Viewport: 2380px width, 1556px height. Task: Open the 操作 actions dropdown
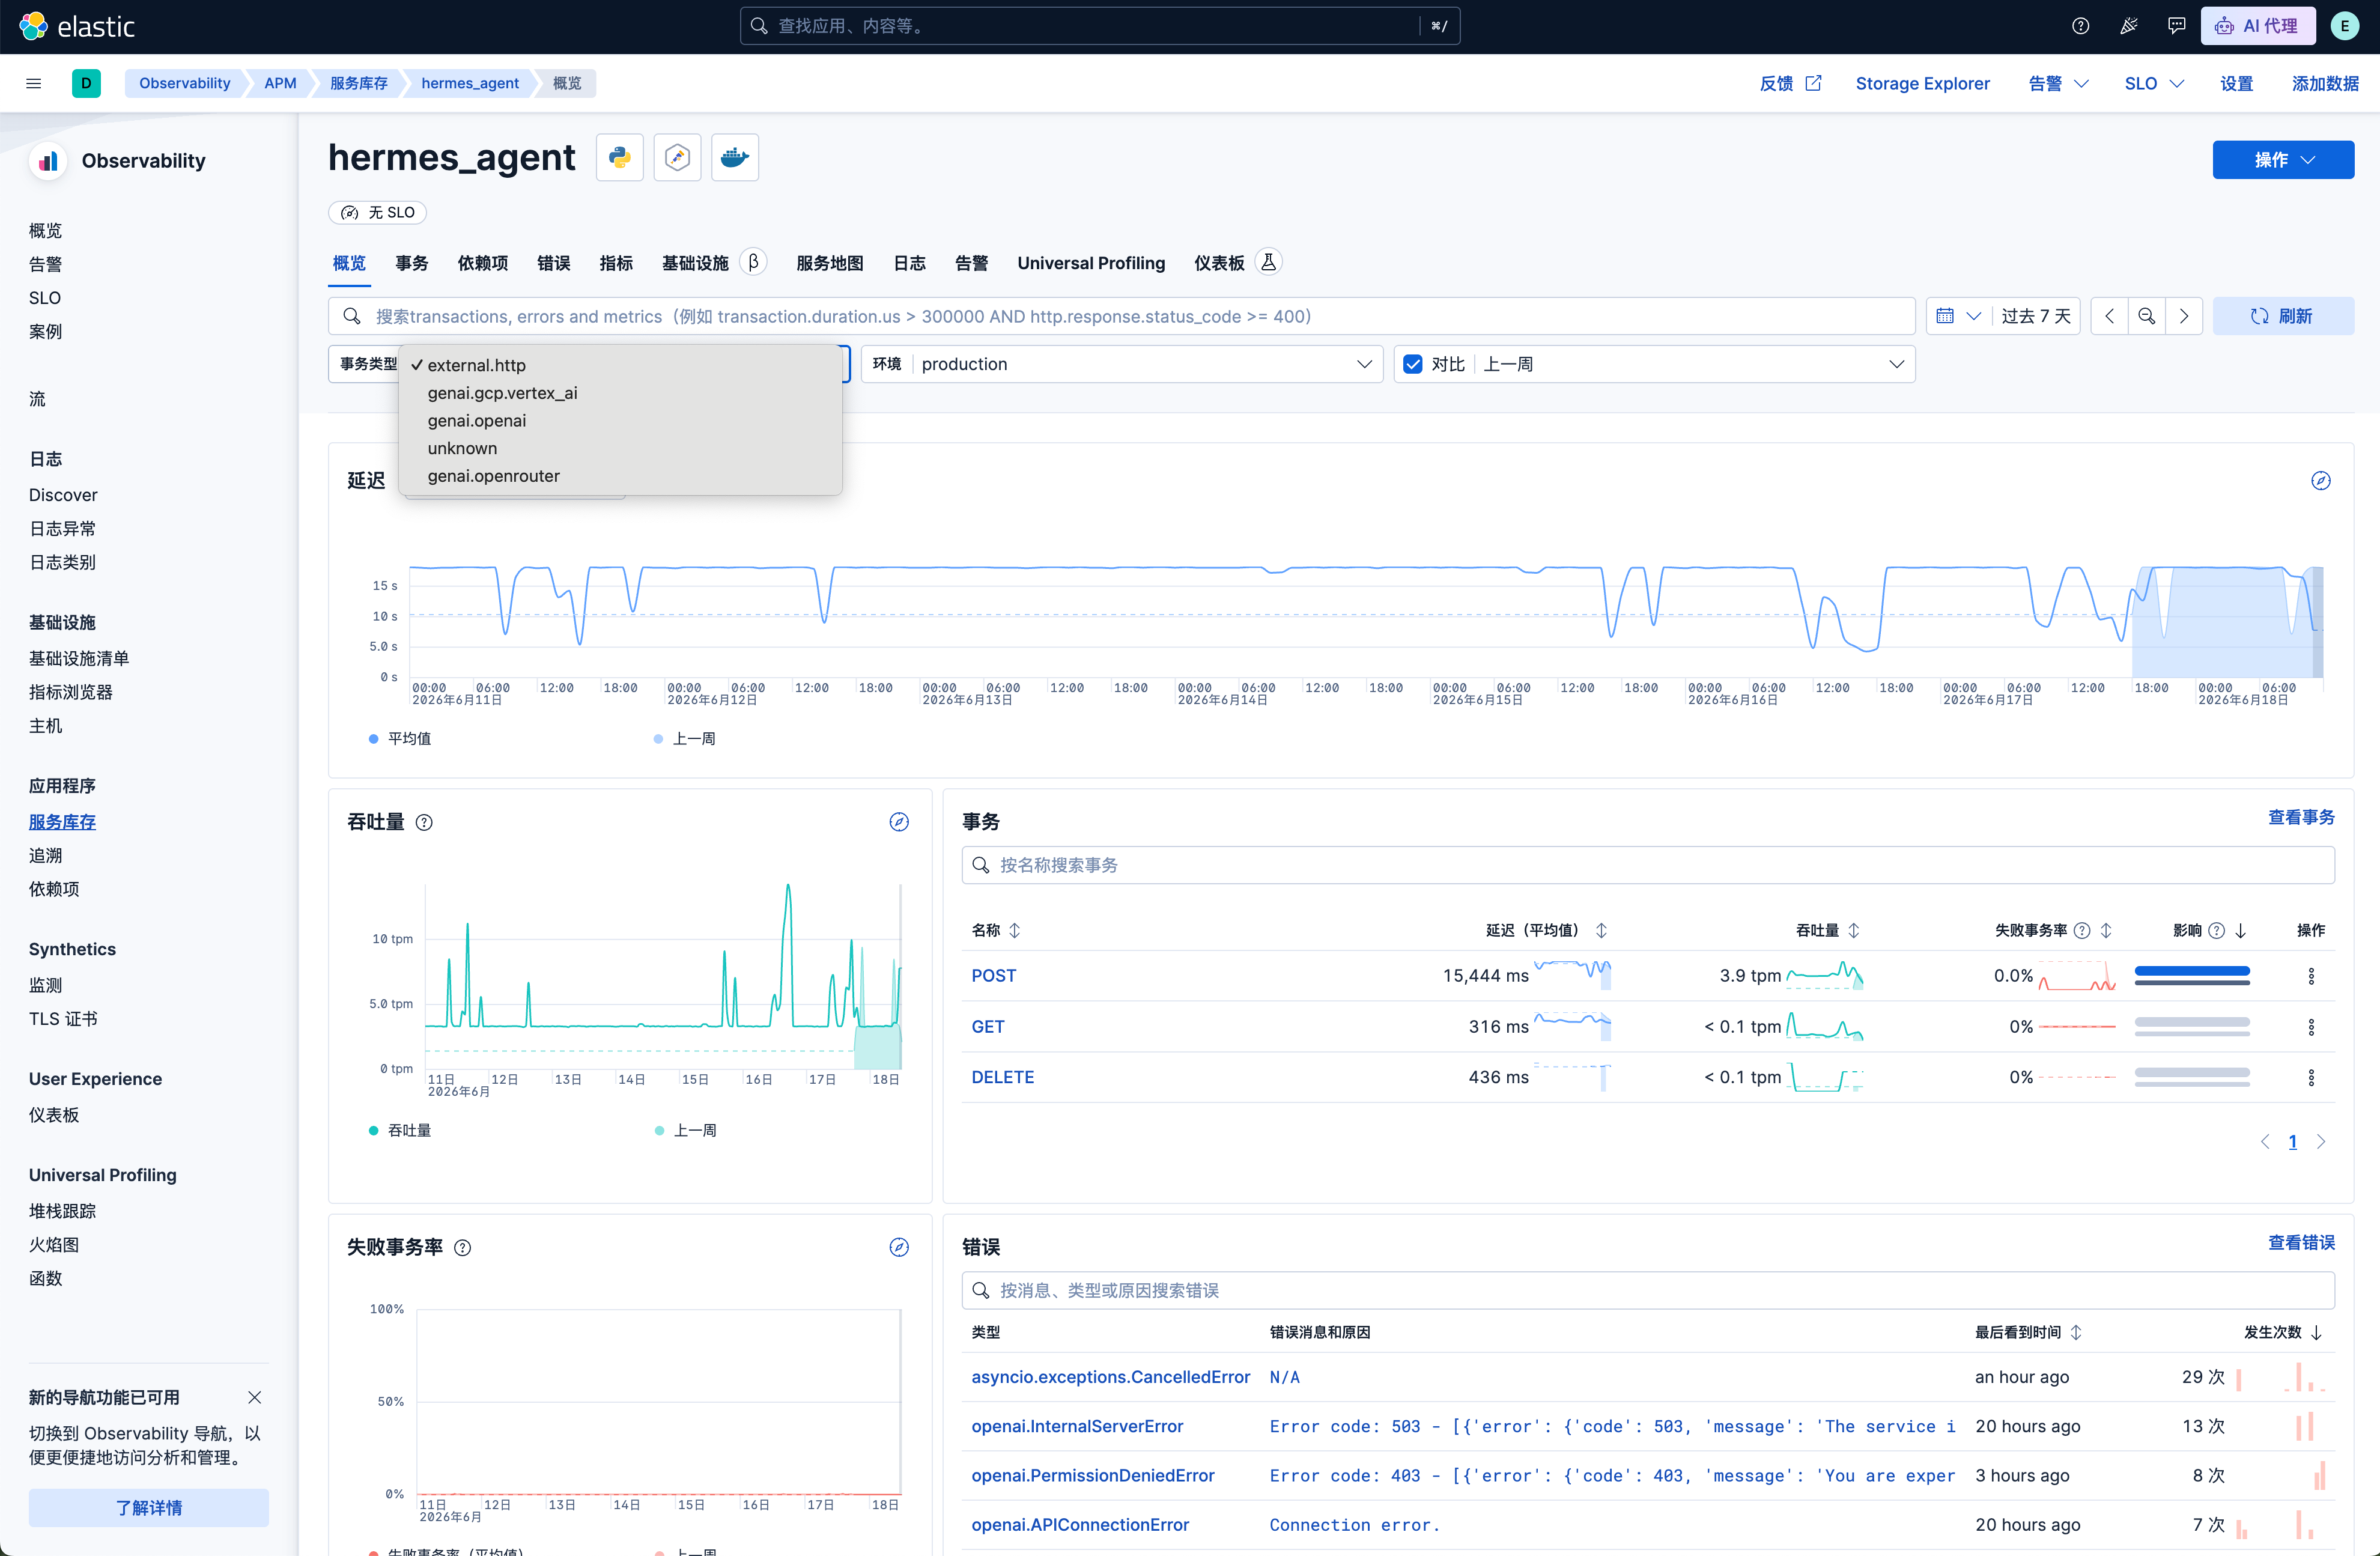2283,160
